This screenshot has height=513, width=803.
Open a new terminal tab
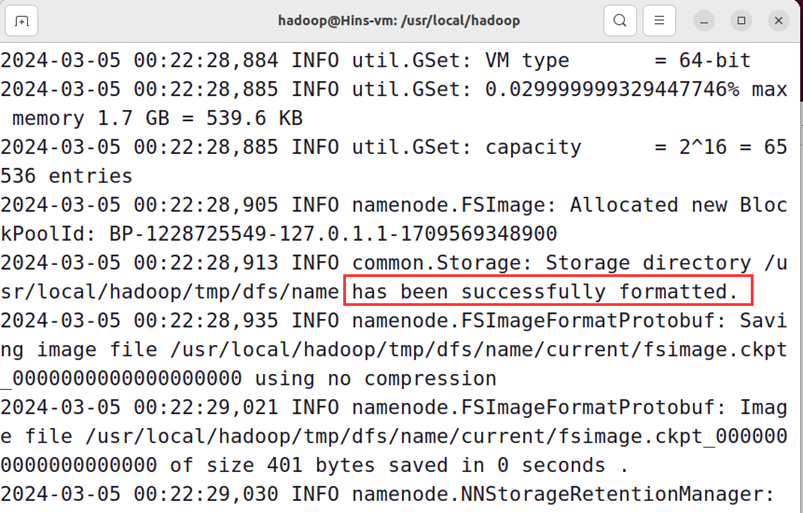coord(21,20)
